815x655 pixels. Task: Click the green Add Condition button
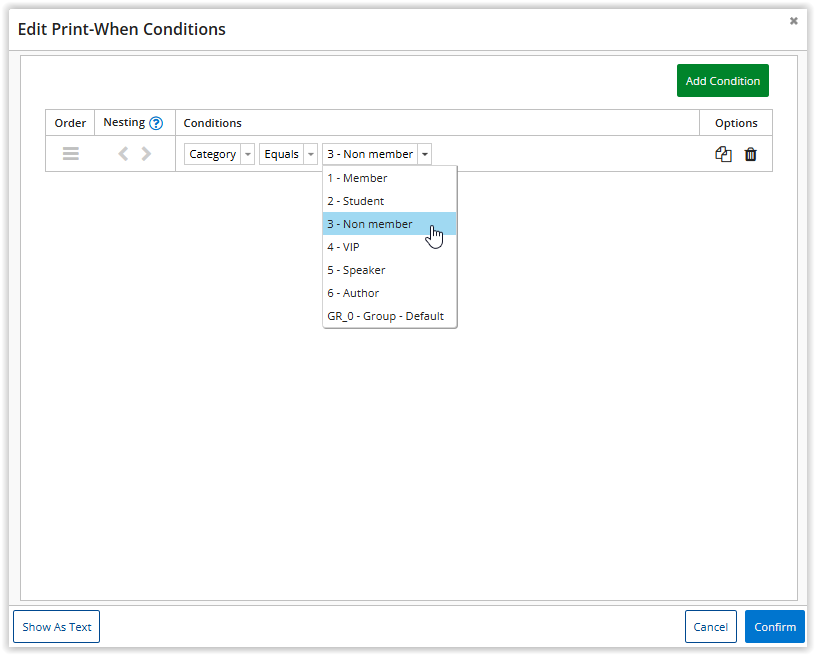click(x=722, y=81)
